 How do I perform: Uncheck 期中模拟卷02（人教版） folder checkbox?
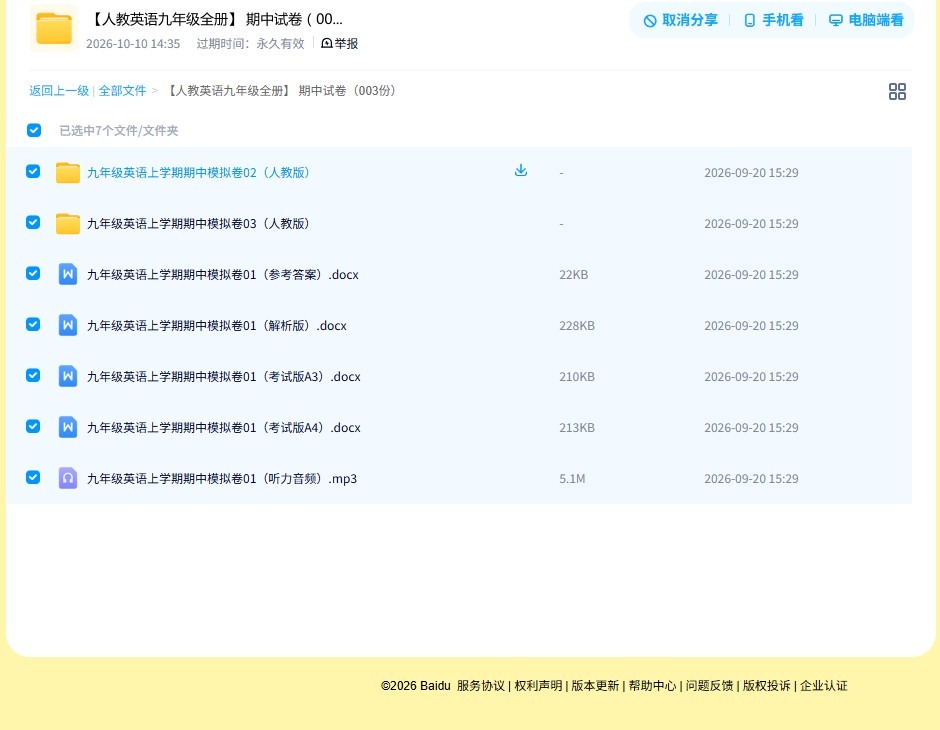[33, 171]
